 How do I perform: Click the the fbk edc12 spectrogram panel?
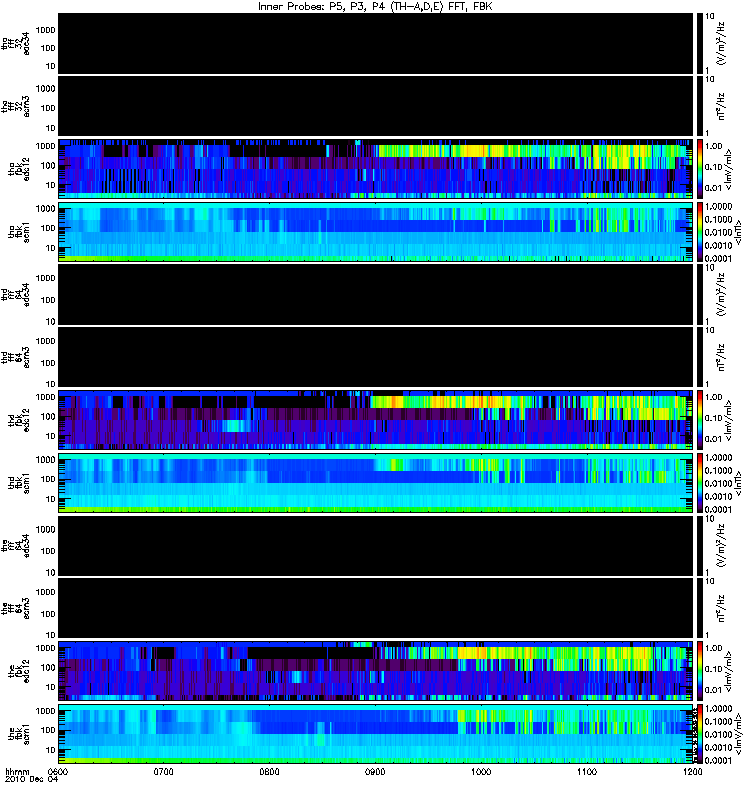click(x=375, y=671)
